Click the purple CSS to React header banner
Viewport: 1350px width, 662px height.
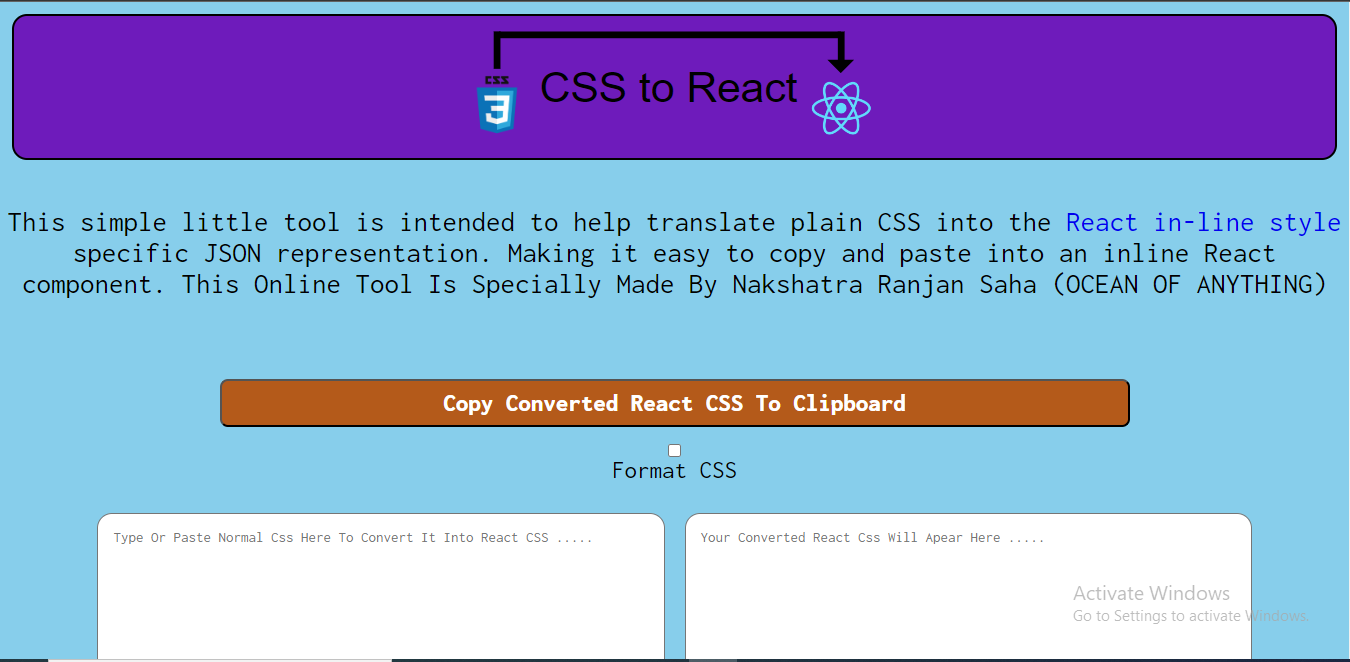point(675,87)
